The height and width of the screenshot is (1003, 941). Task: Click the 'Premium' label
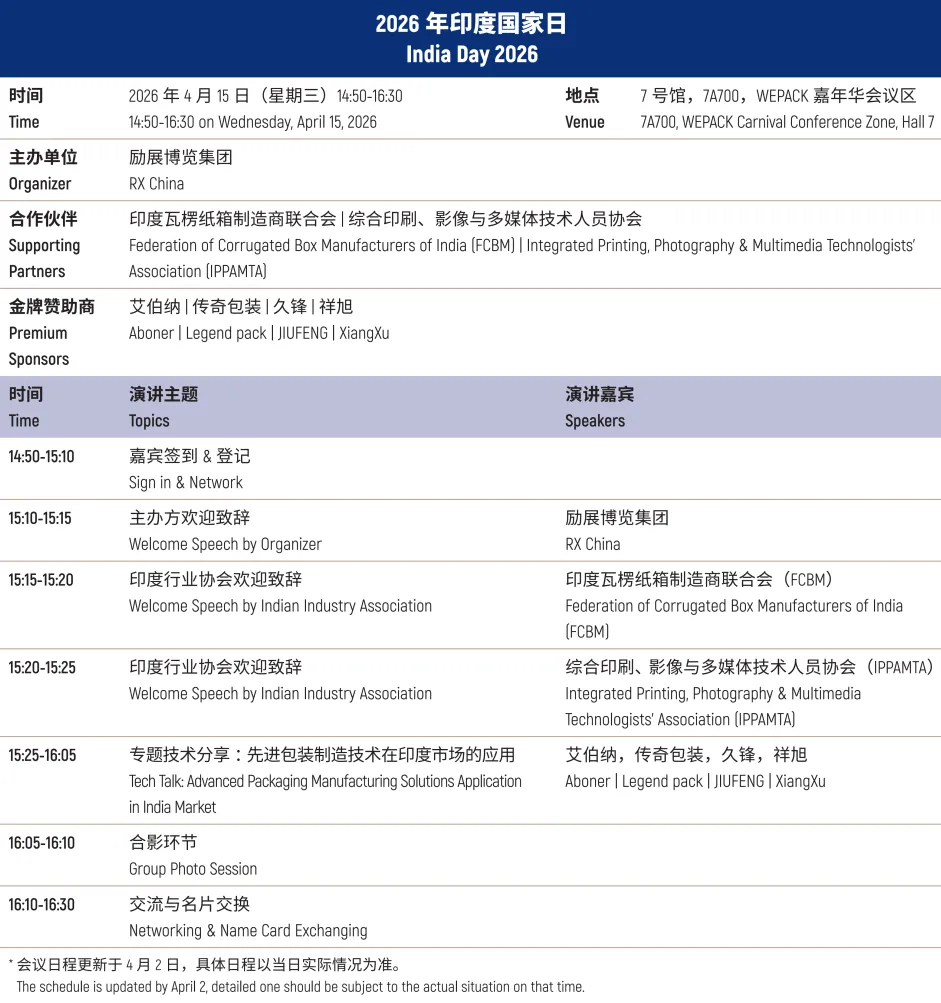click(x=38, y=333)
